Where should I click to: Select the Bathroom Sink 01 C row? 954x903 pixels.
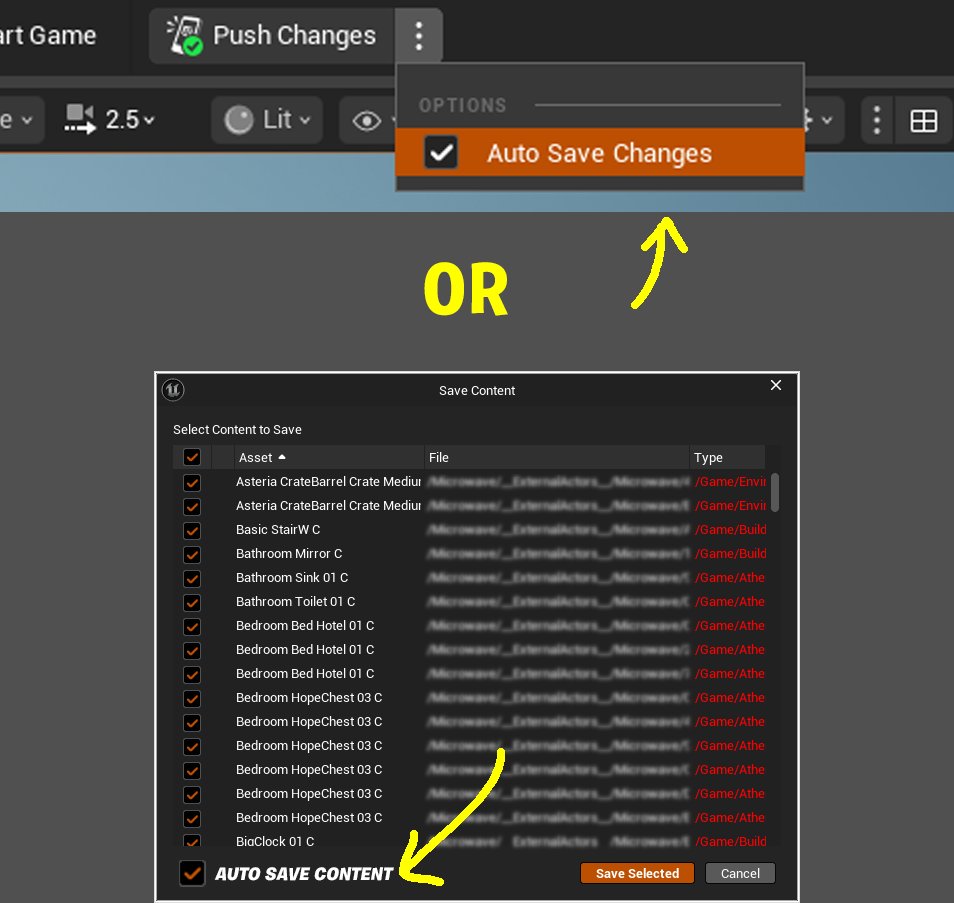click(470, 577)
